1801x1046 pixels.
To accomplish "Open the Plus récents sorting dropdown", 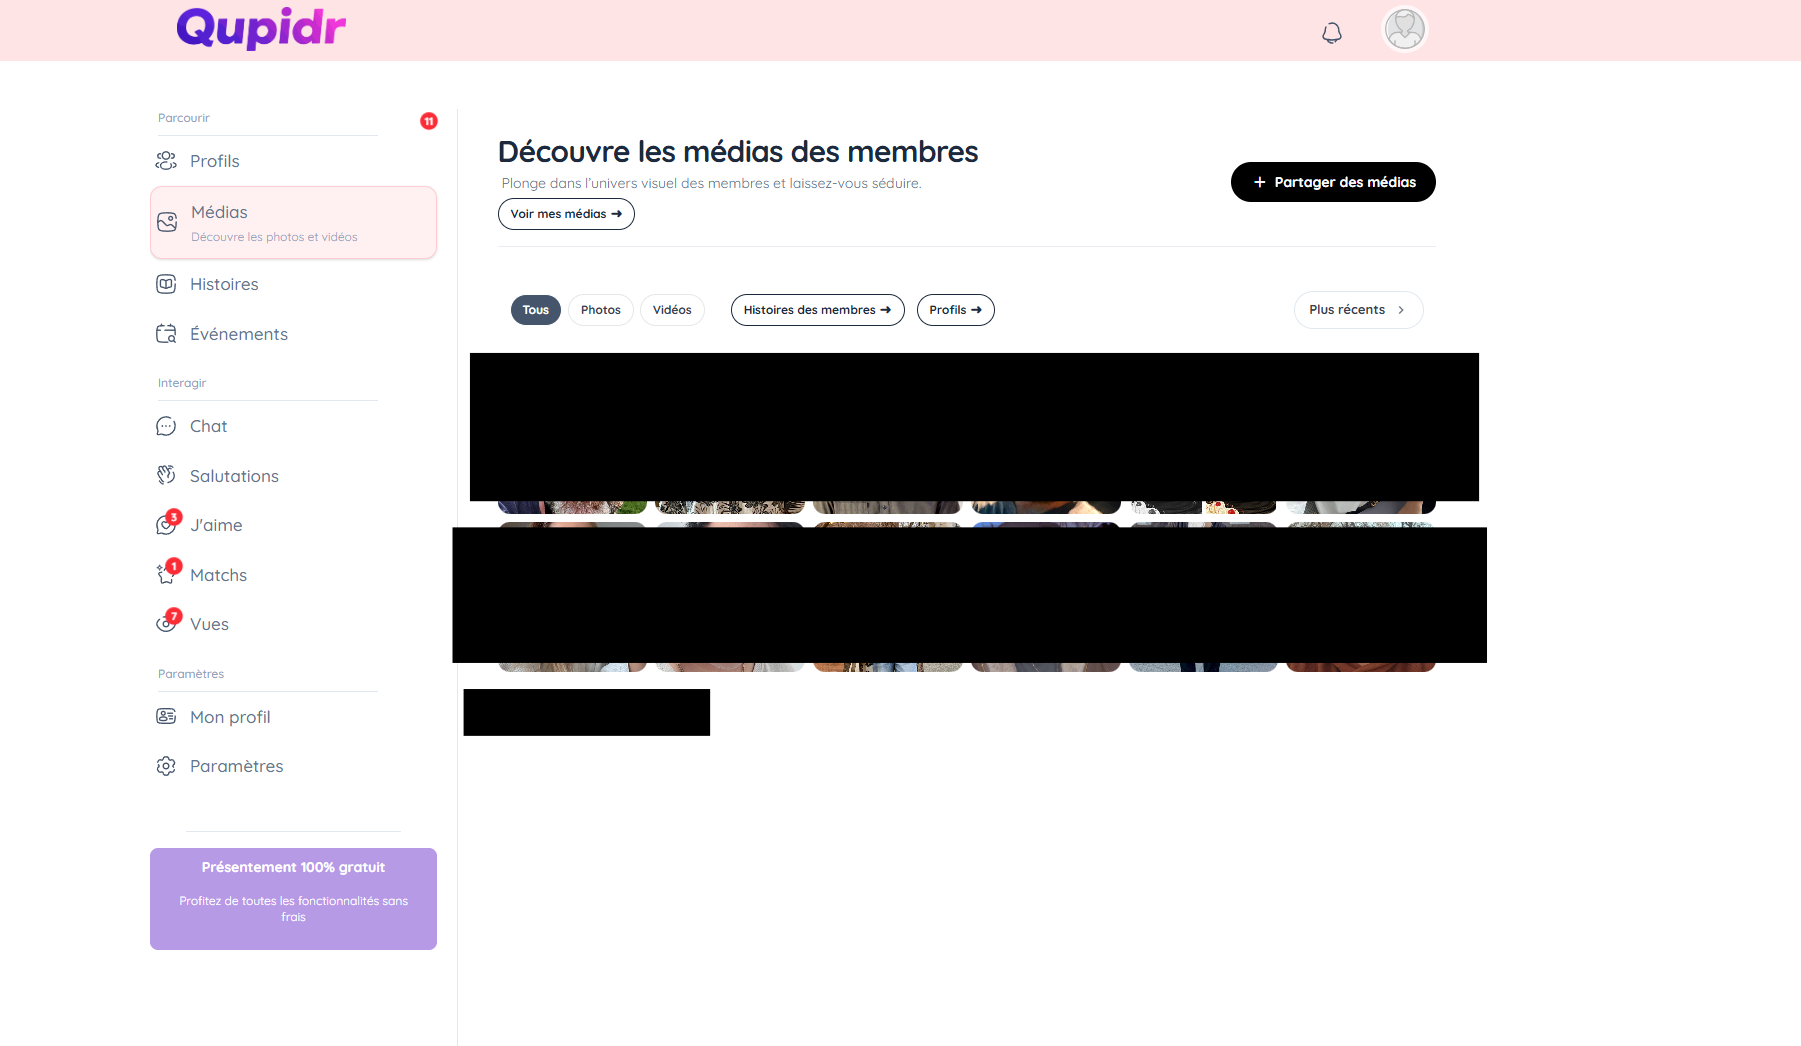I will tap(1357, 310).
